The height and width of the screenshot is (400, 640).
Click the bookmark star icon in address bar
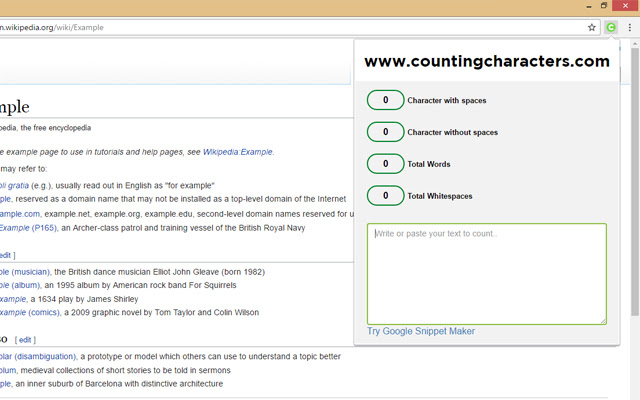591,27
